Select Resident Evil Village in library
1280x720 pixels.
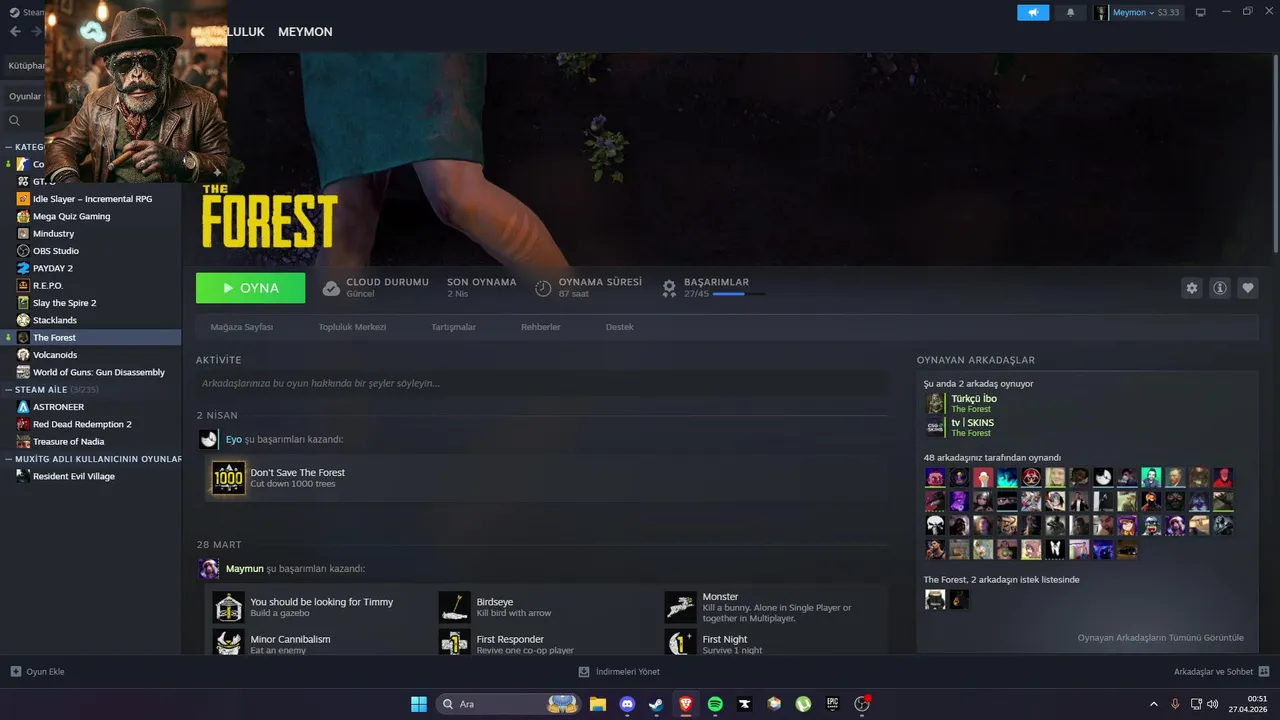point(73,476)
